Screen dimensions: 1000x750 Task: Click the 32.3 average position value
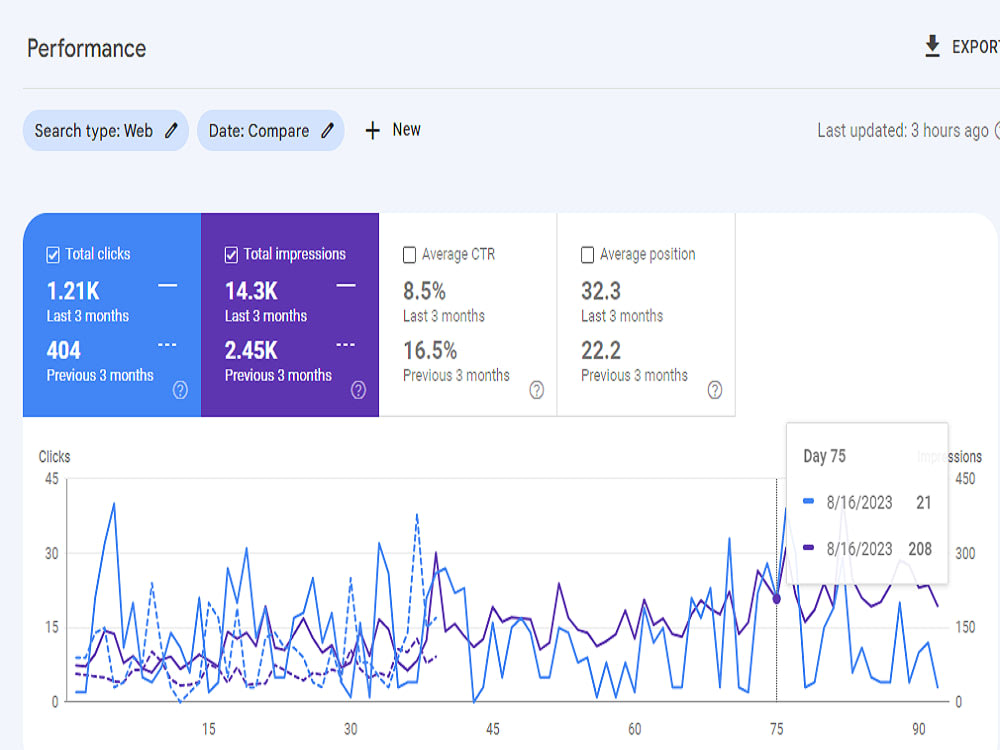pyautogui.click(x=601, y=291)
